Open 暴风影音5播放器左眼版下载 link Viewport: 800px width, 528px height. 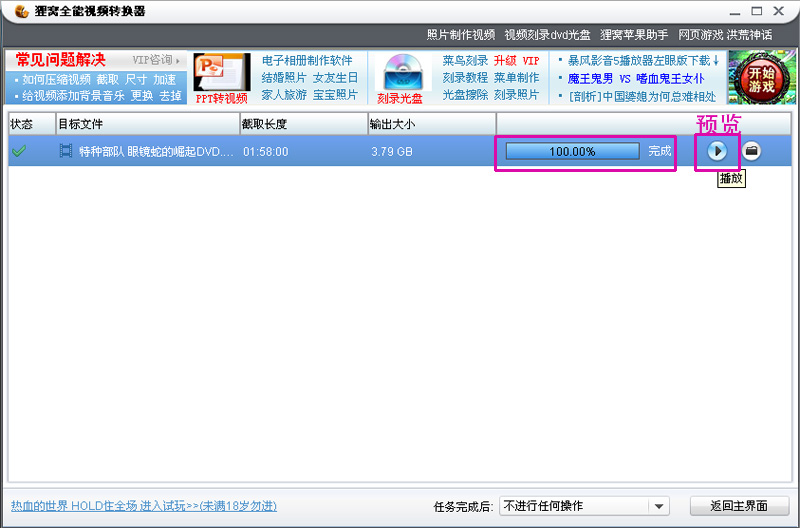click(644, 61)
